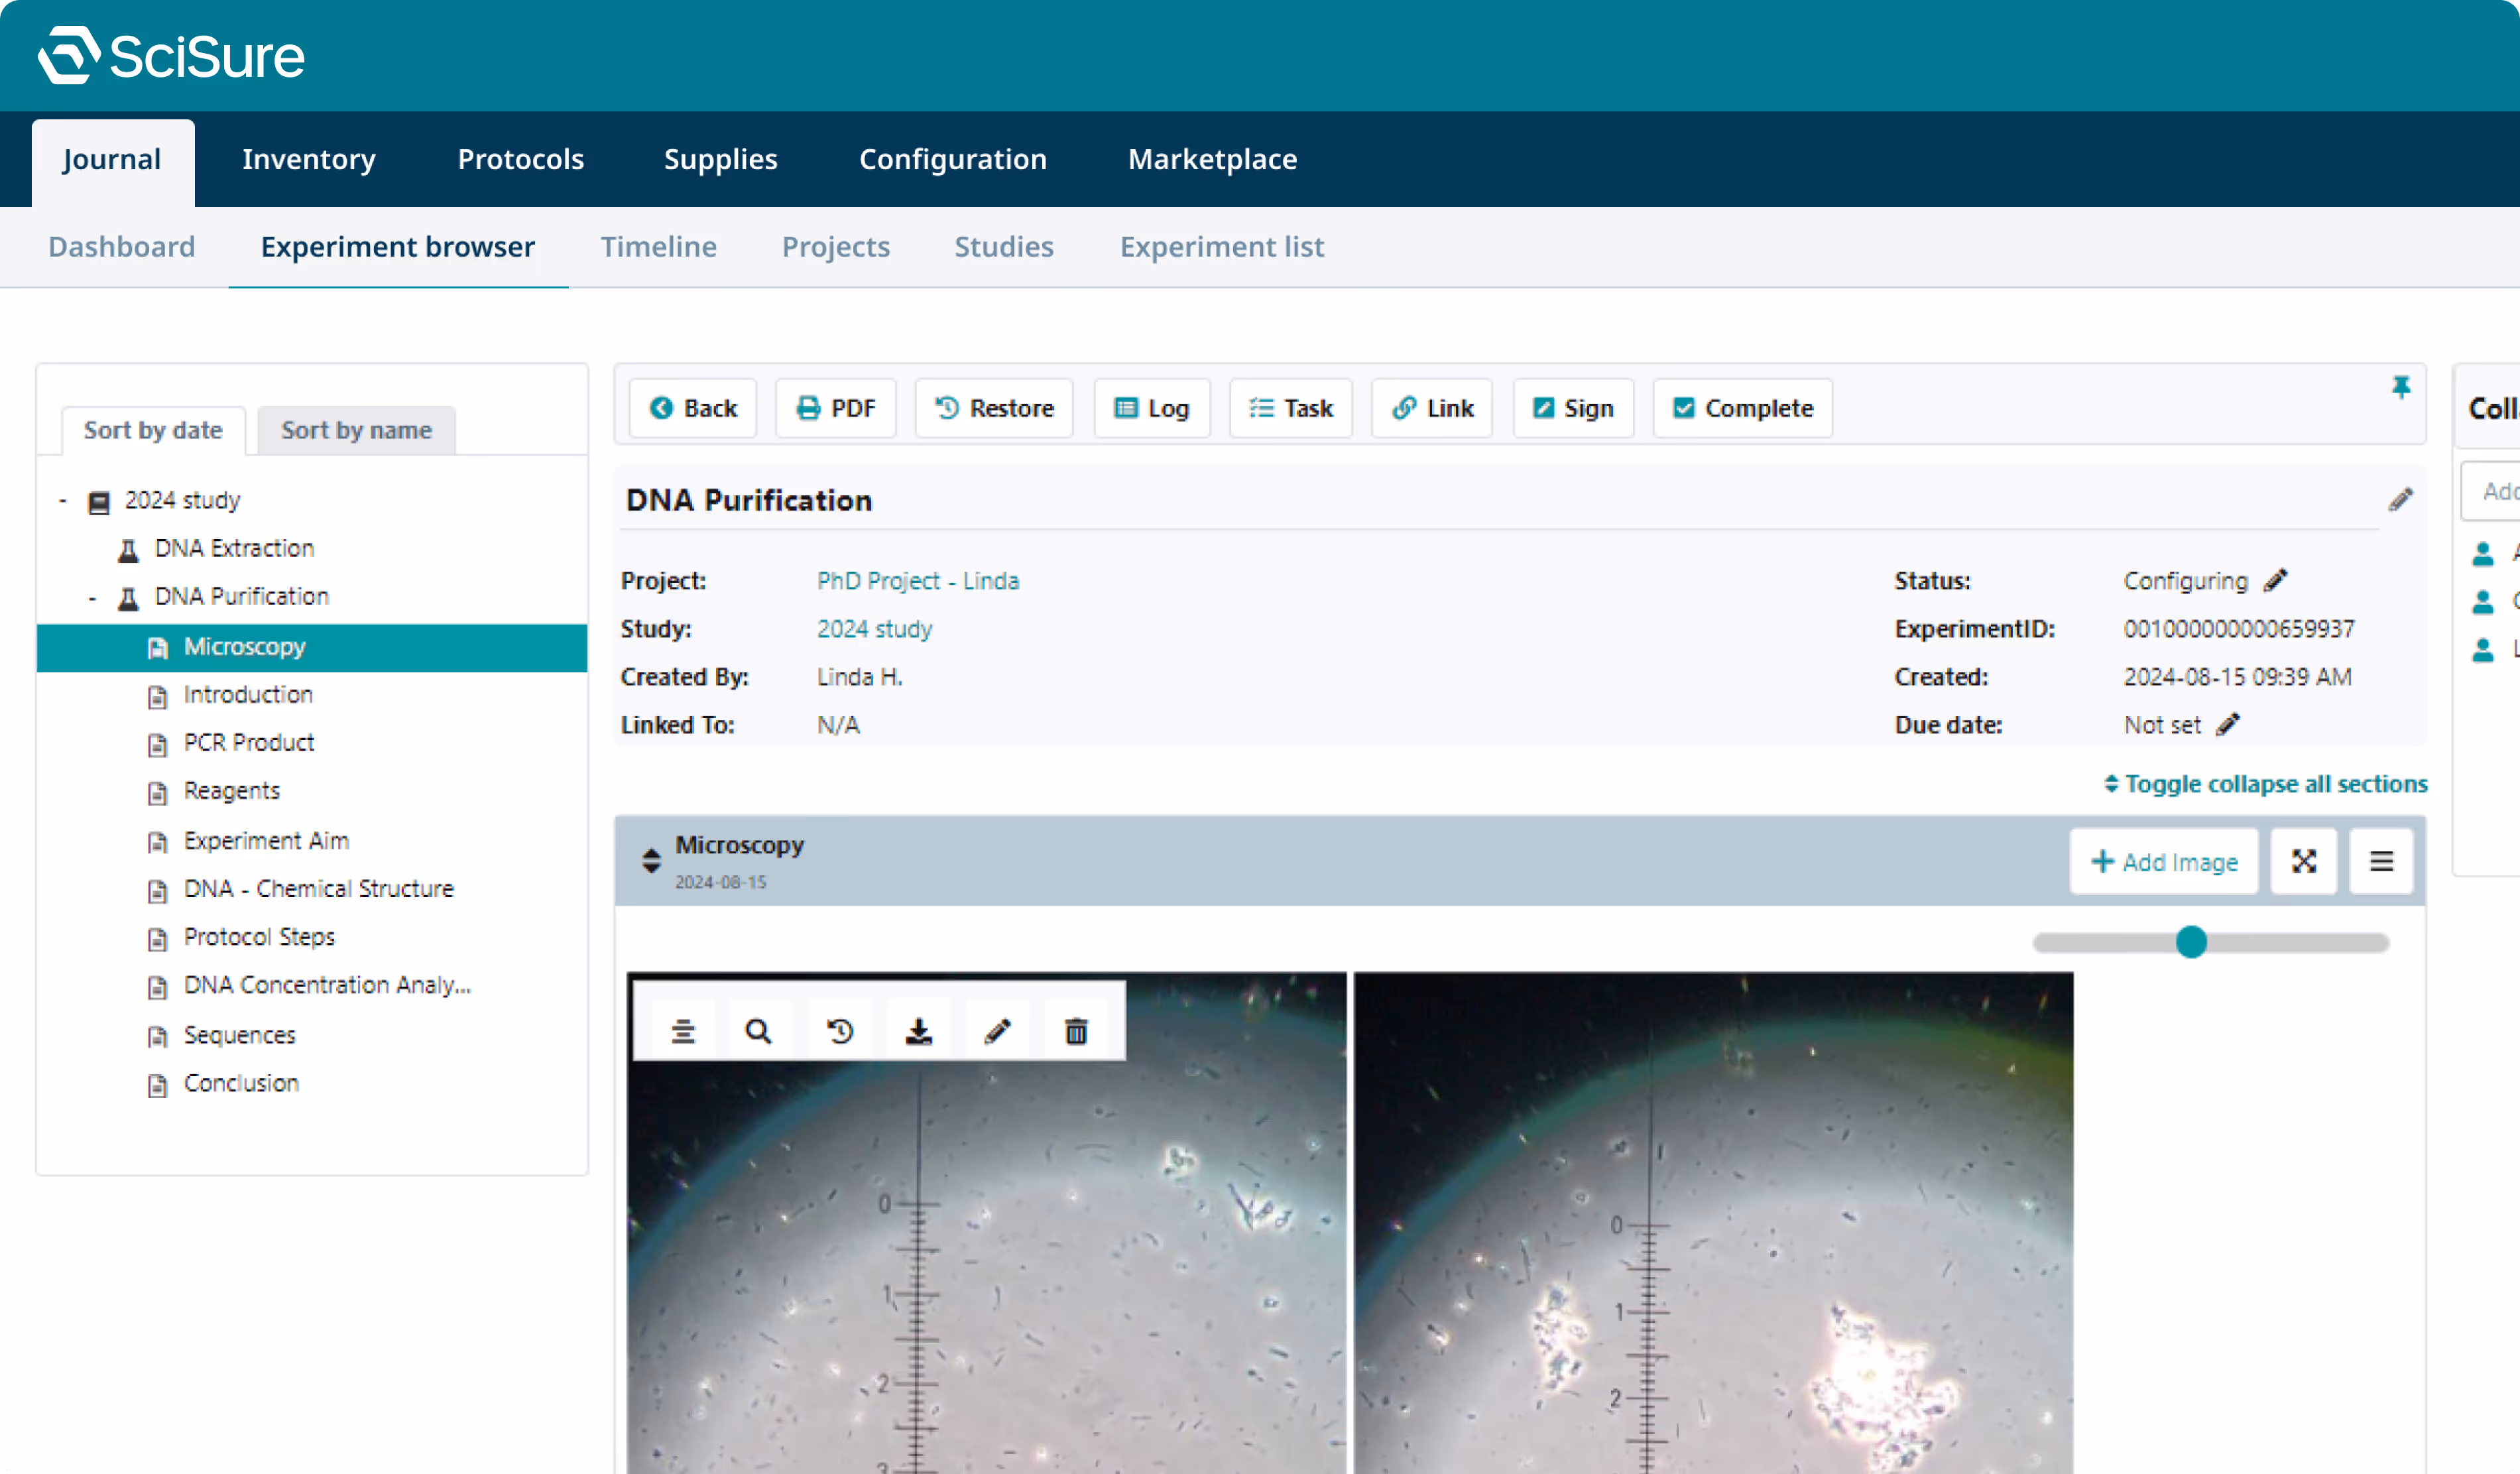
Task: Click the Task button
Action: 1291,408
